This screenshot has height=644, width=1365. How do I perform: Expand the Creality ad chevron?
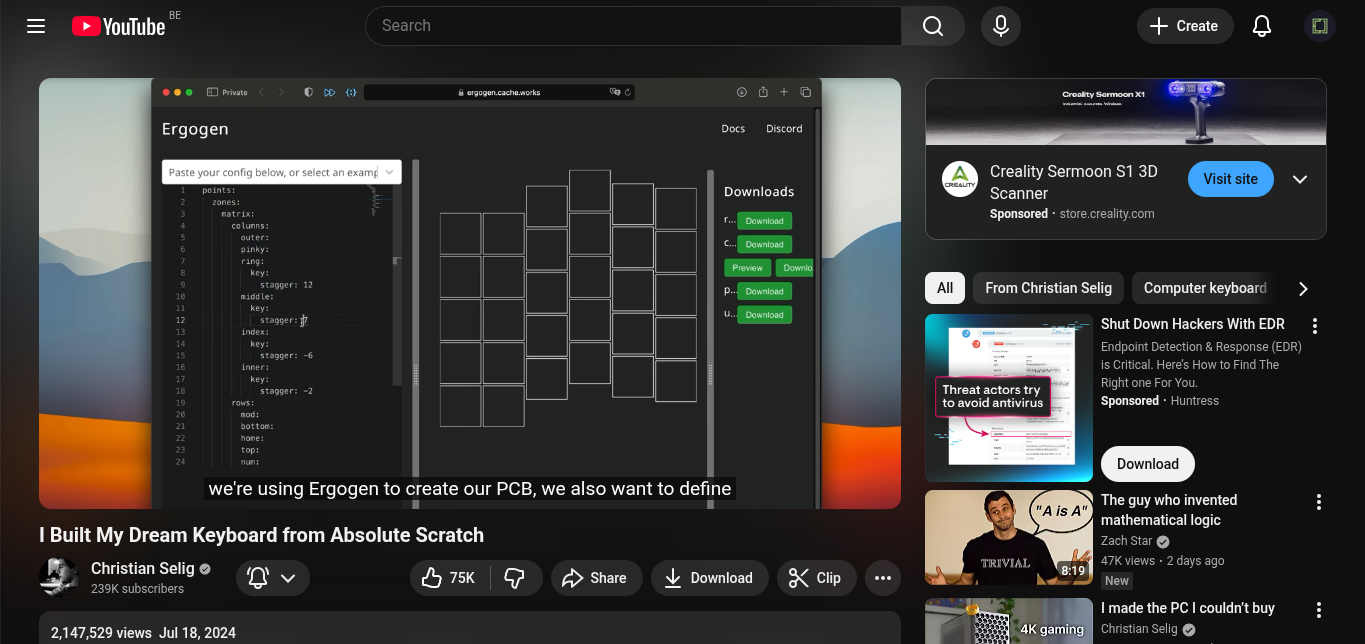tap(1300, 180)
